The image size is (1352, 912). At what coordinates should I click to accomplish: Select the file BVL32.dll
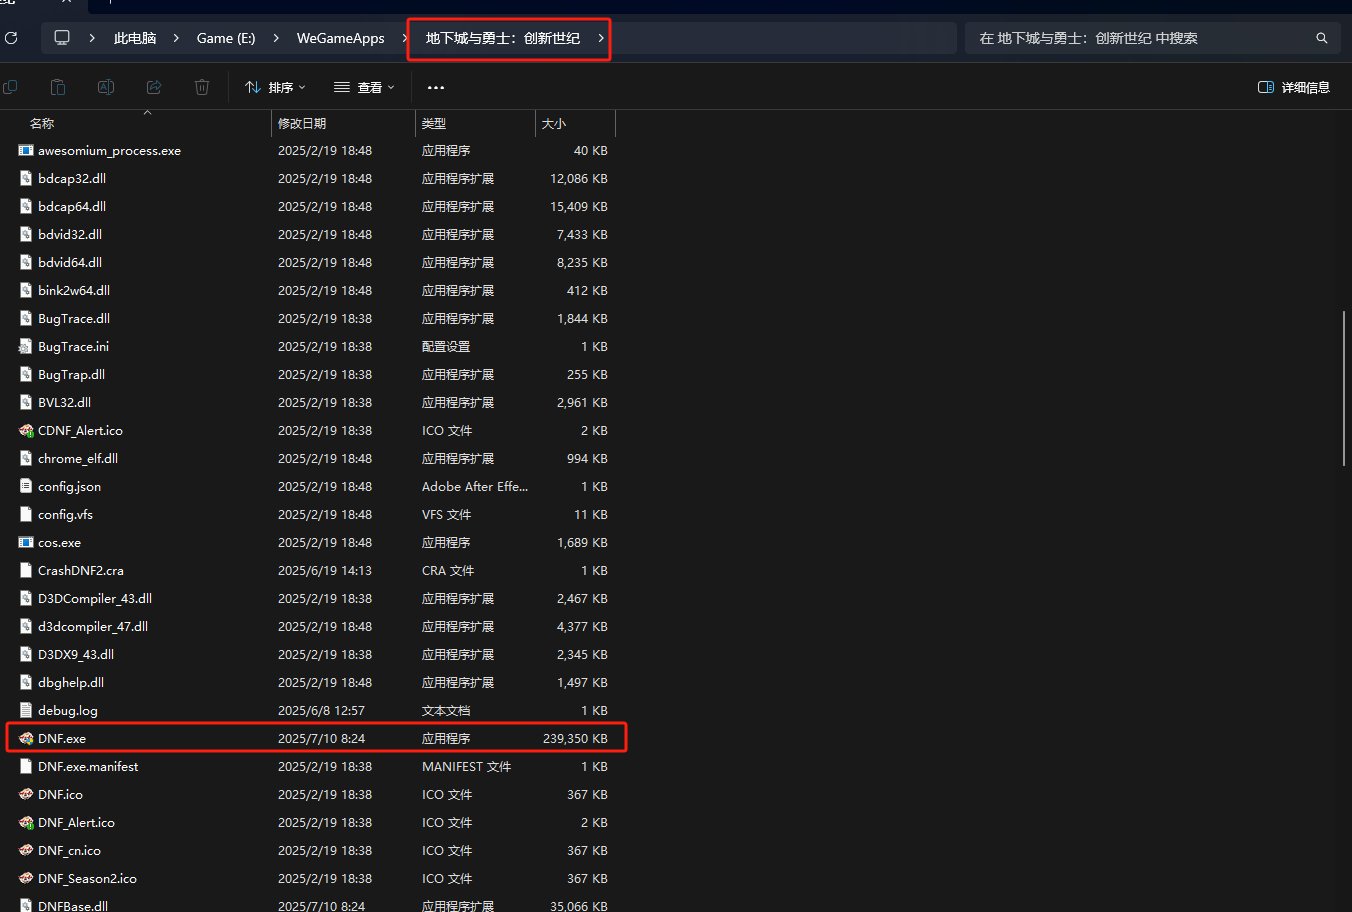tap(64, 402)
